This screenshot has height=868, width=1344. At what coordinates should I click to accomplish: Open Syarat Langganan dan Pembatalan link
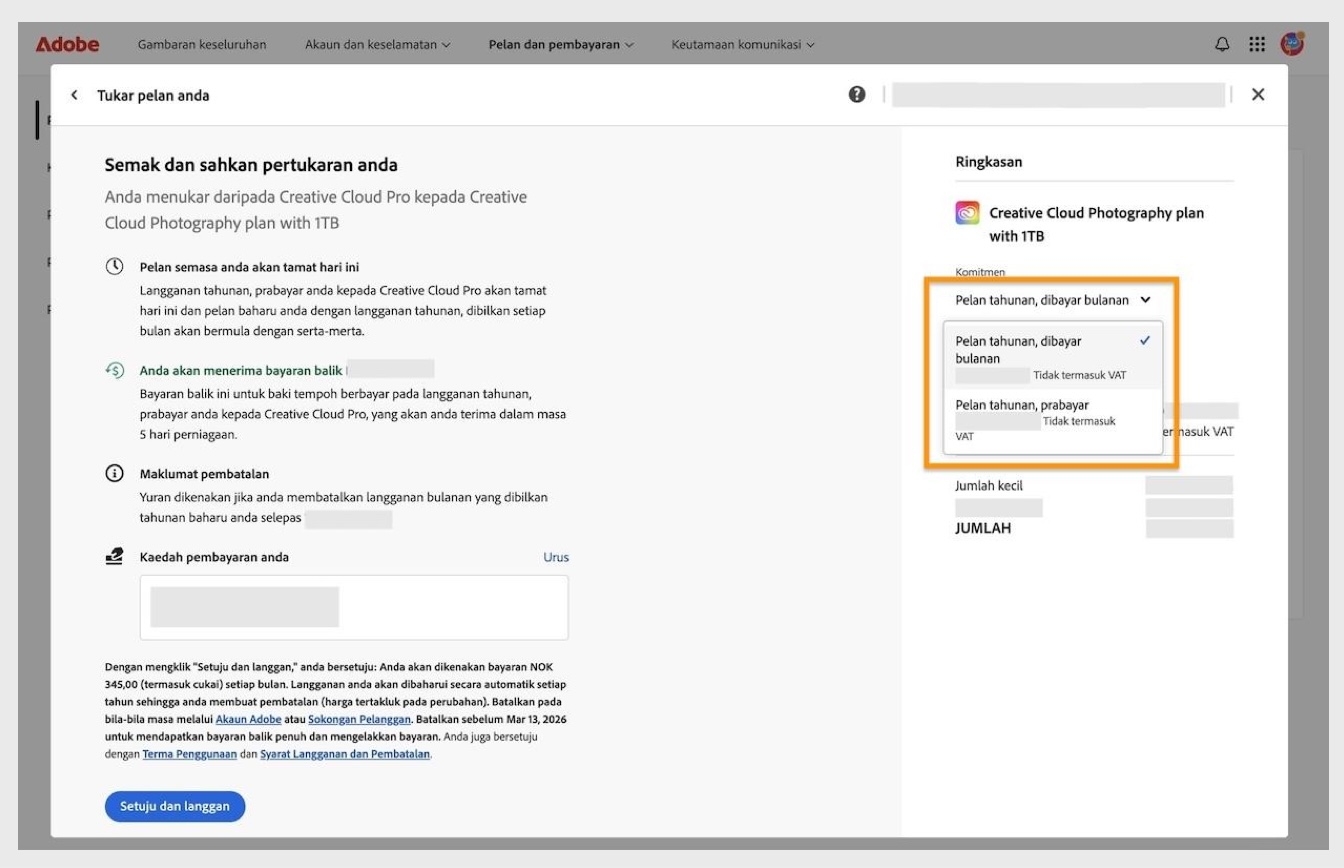[x=345, y=754]
